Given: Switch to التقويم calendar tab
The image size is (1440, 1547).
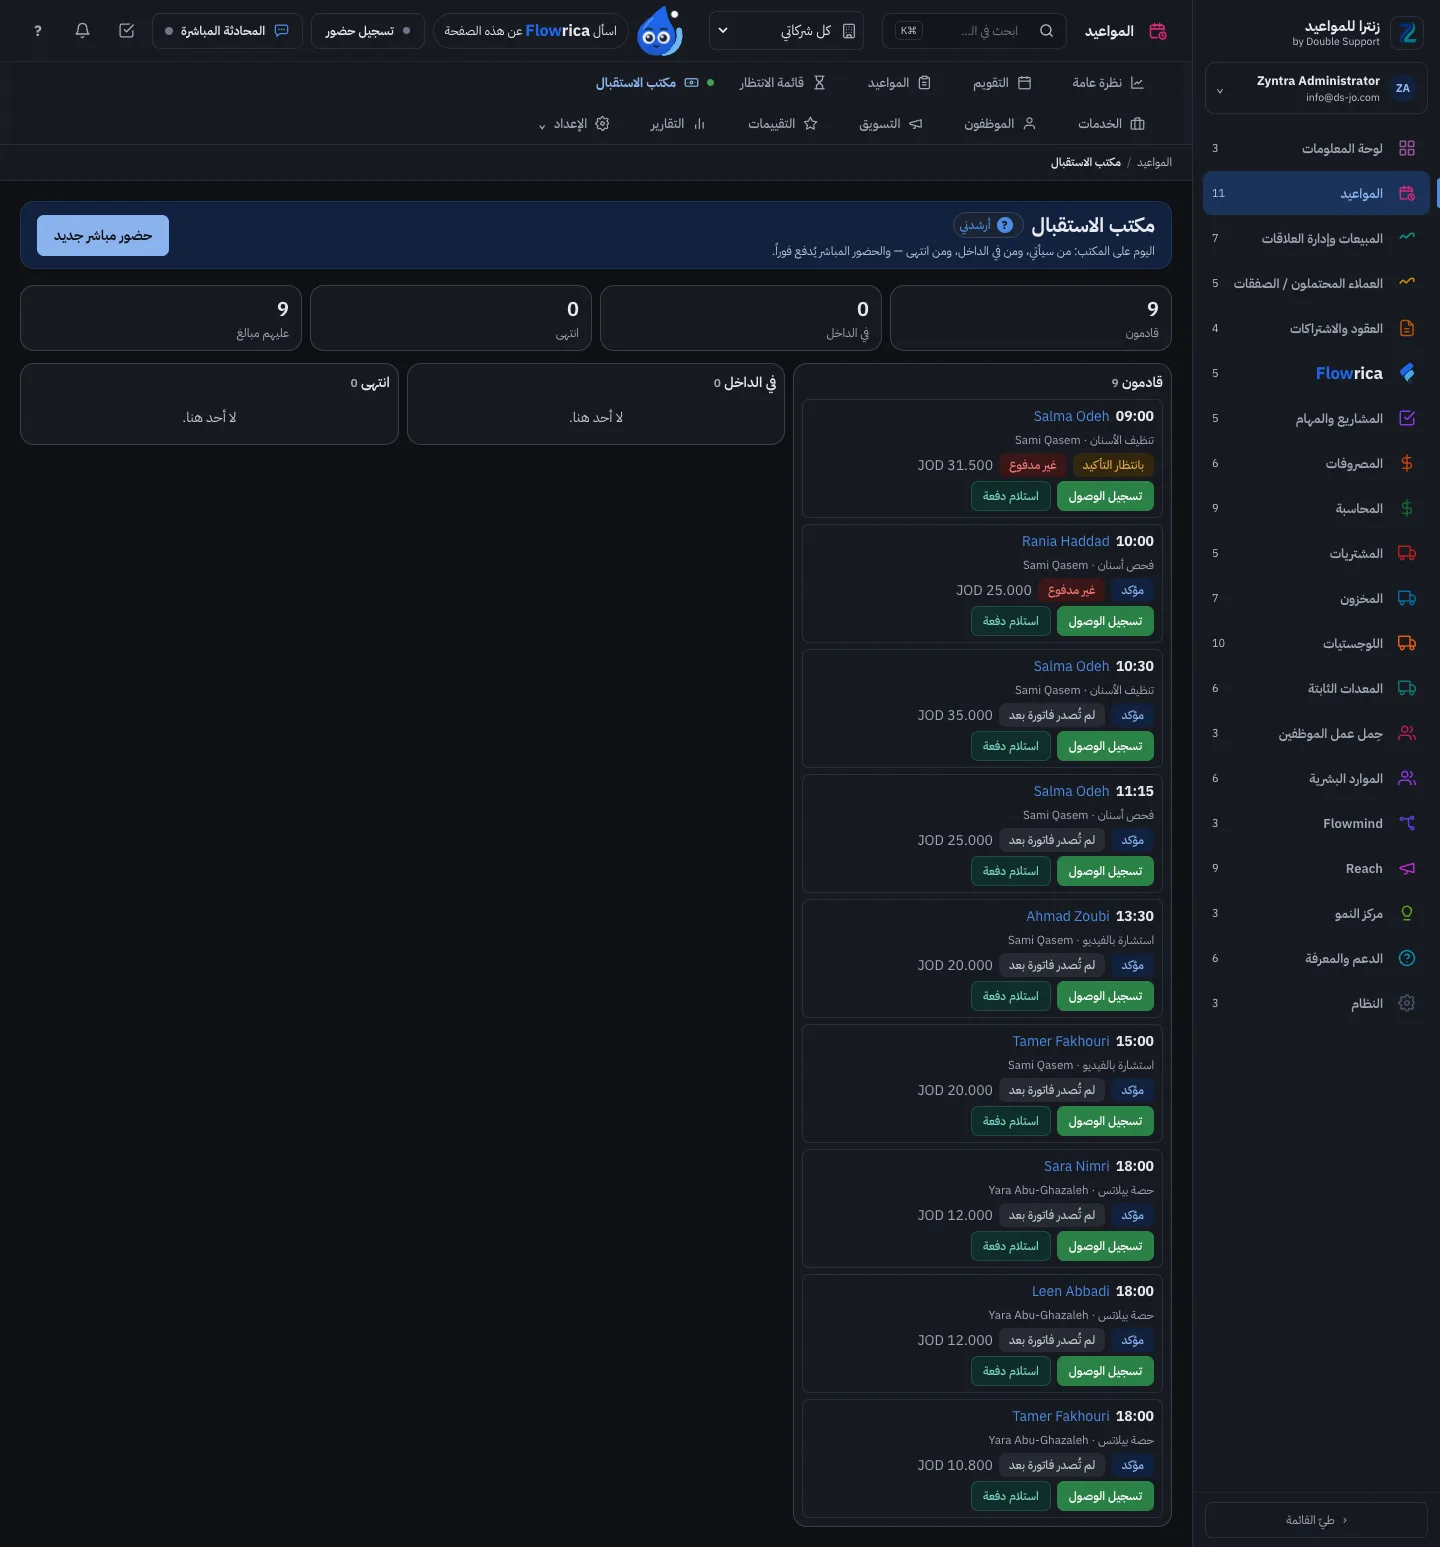Looking at the screenshot, I should click(1002, 83).
